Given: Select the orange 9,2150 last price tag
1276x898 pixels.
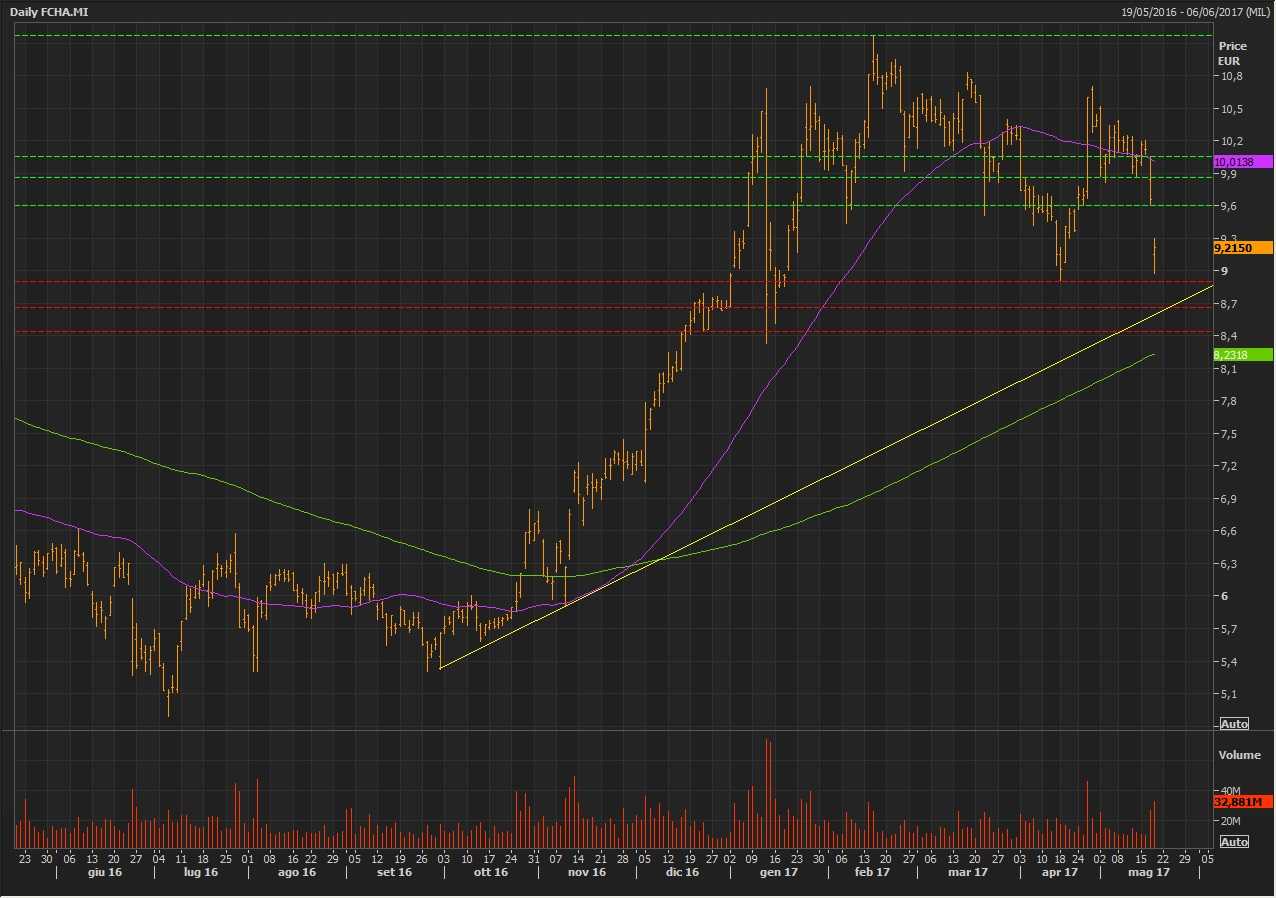Looking at the screenshot, I should (1241, 247).
